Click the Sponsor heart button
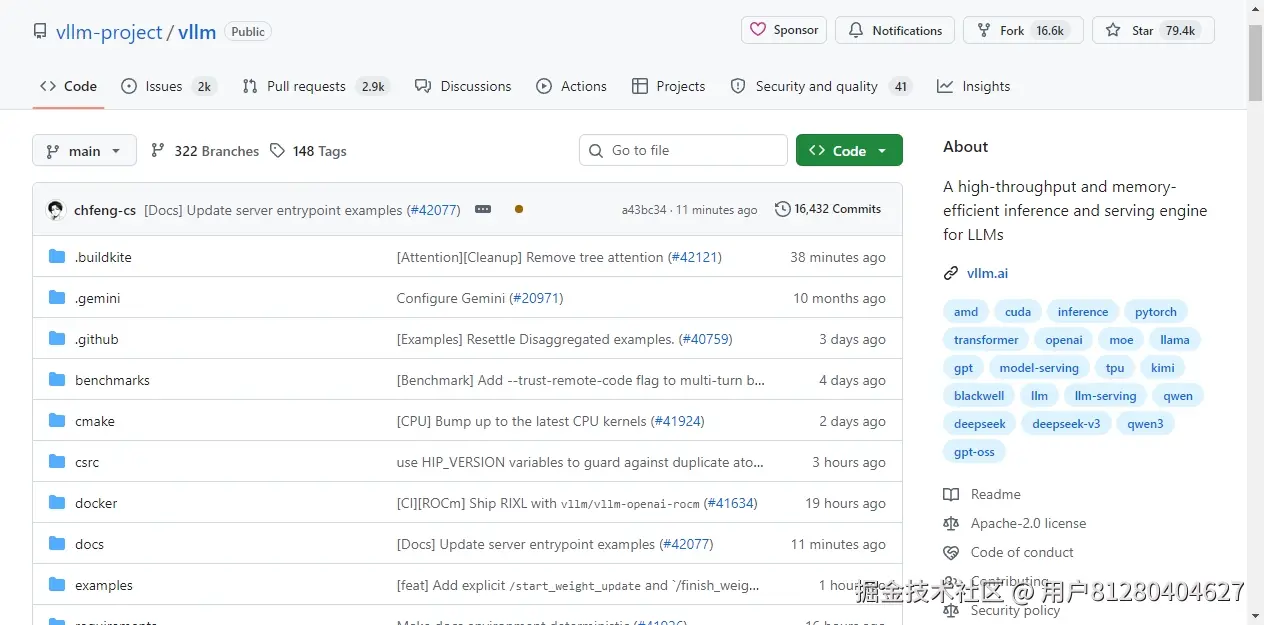This screenshot has width=1264, height=625. [x=784, y=30]
